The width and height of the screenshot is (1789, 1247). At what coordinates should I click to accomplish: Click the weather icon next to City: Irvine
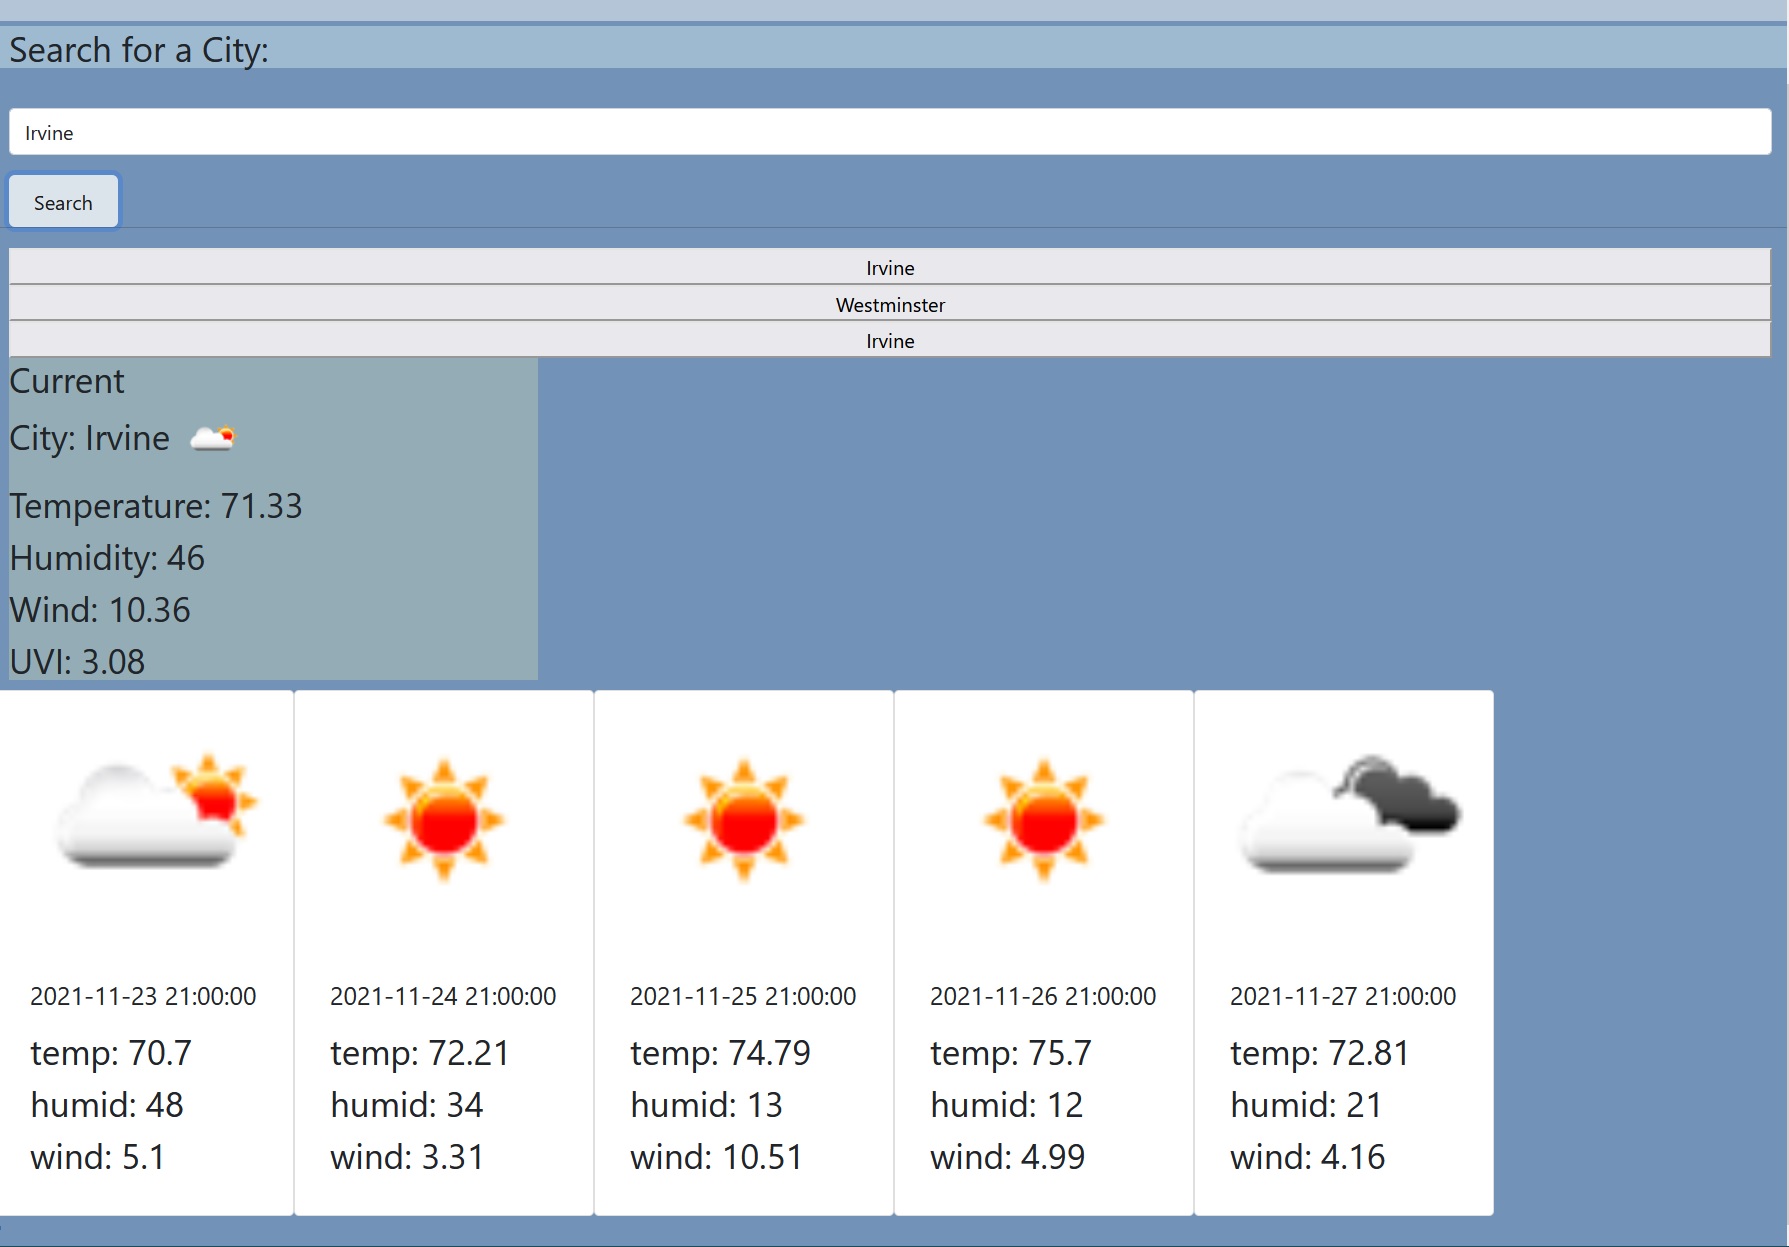pyautogui.click(x=213, y=438)
